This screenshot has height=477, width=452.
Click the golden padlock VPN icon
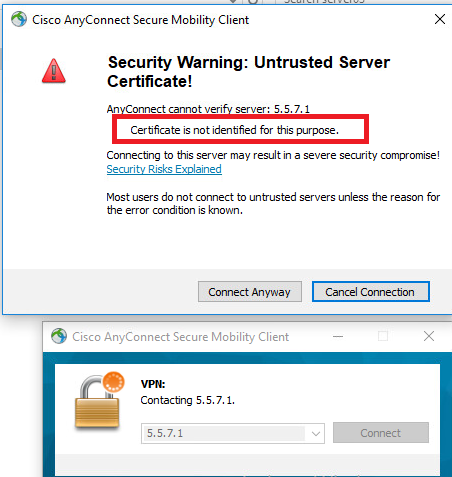[98, 400]
